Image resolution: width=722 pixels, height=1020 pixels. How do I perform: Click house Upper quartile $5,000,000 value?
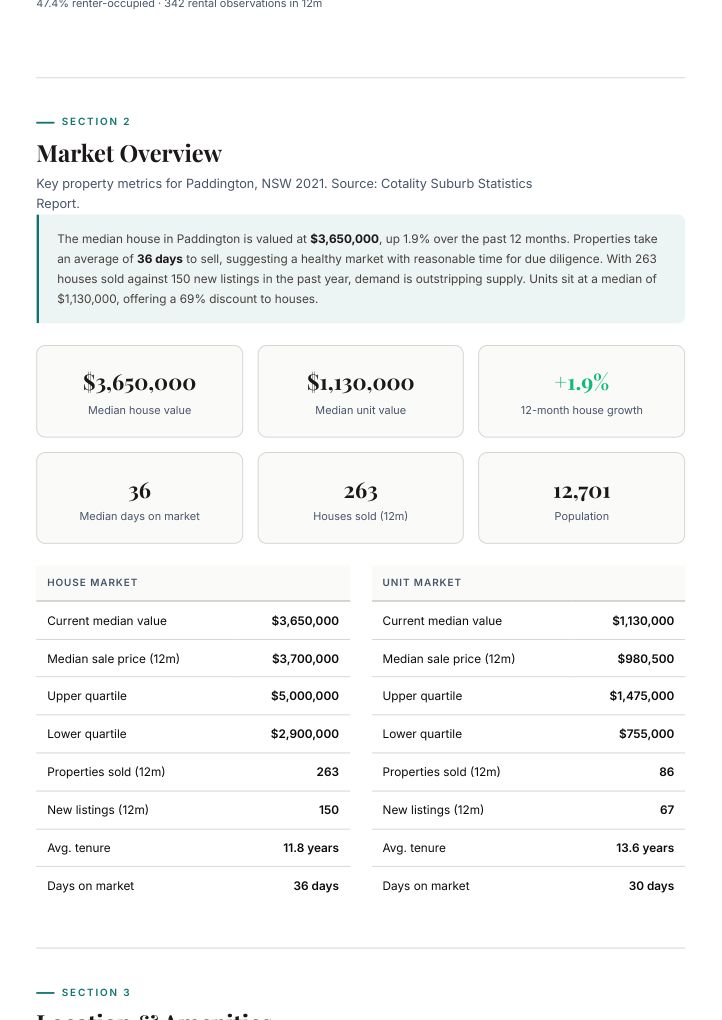[x=305, y=696]
